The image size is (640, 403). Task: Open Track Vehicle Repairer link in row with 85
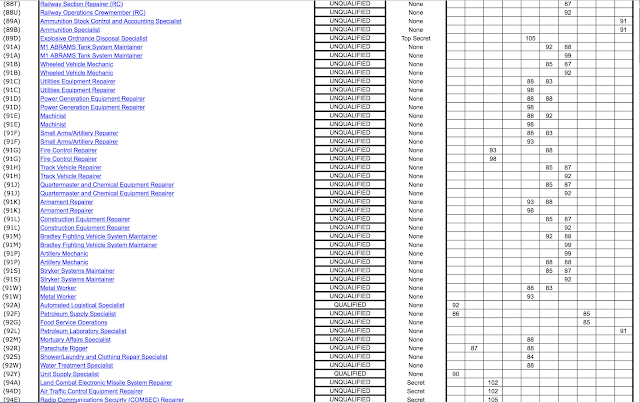pos(71,167)
